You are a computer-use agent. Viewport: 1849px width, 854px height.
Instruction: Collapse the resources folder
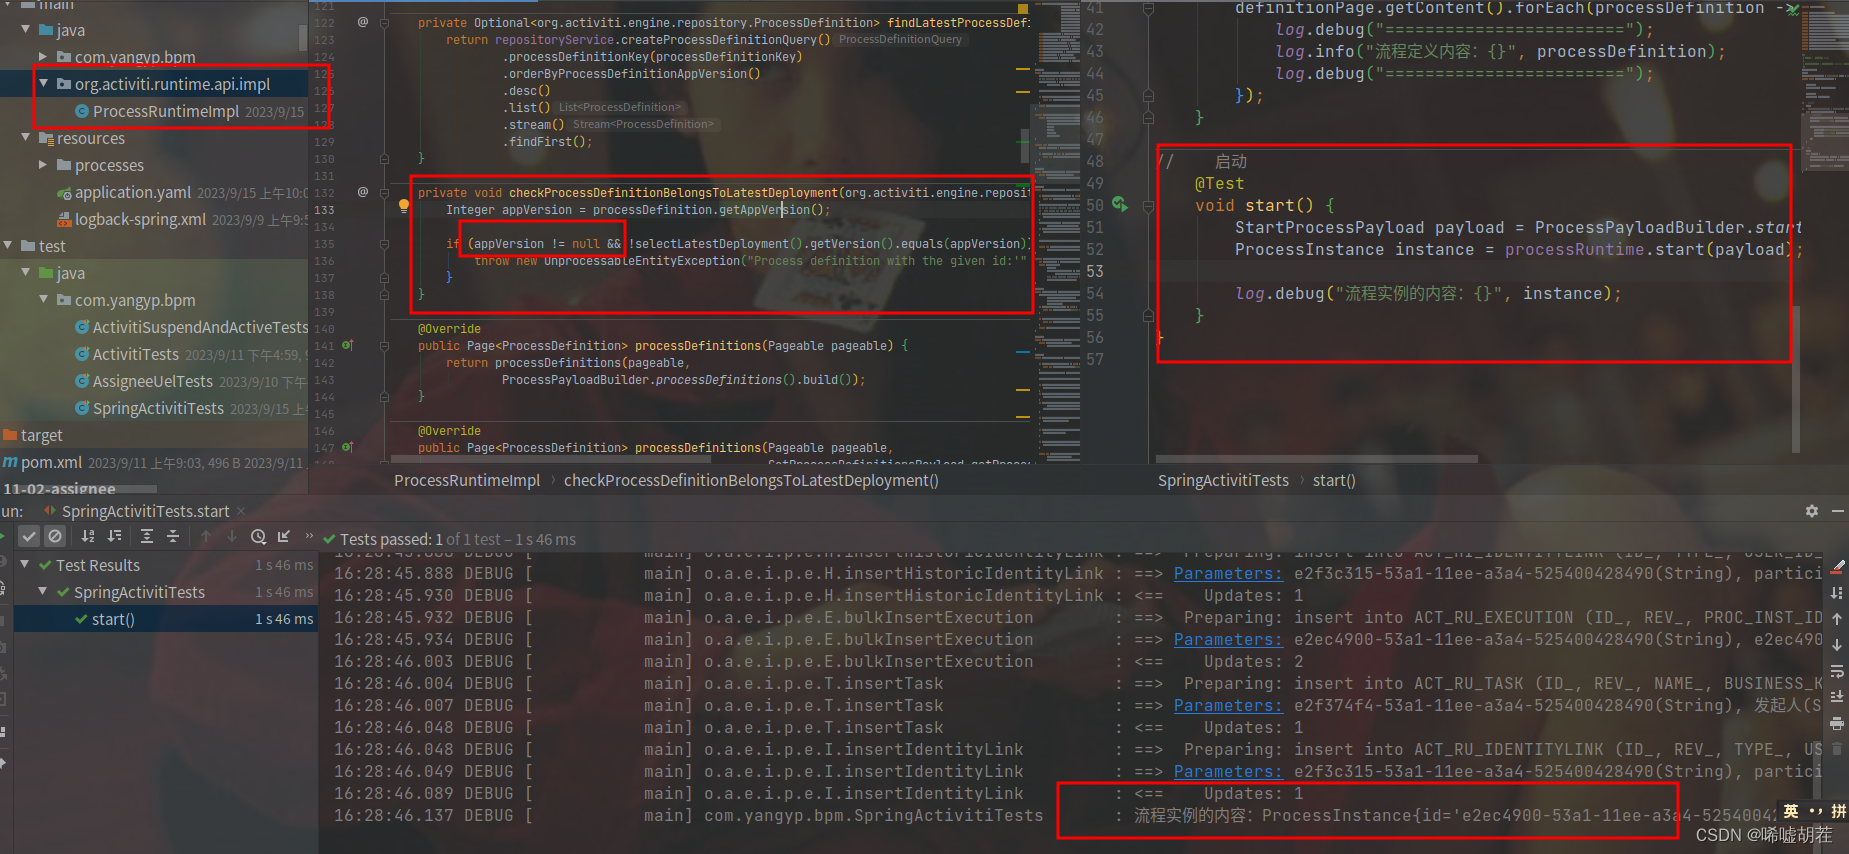[26, 138]
